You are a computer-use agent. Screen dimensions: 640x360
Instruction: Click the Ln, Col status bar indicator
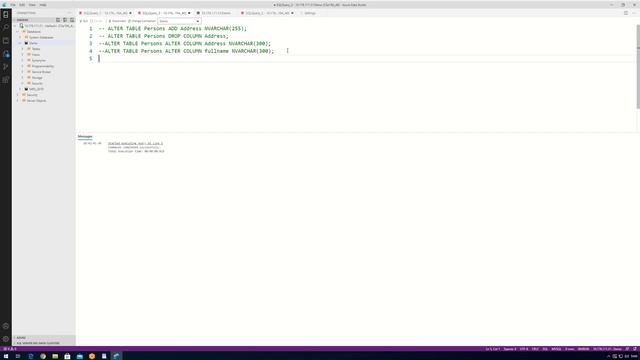[x=492, y=349]
